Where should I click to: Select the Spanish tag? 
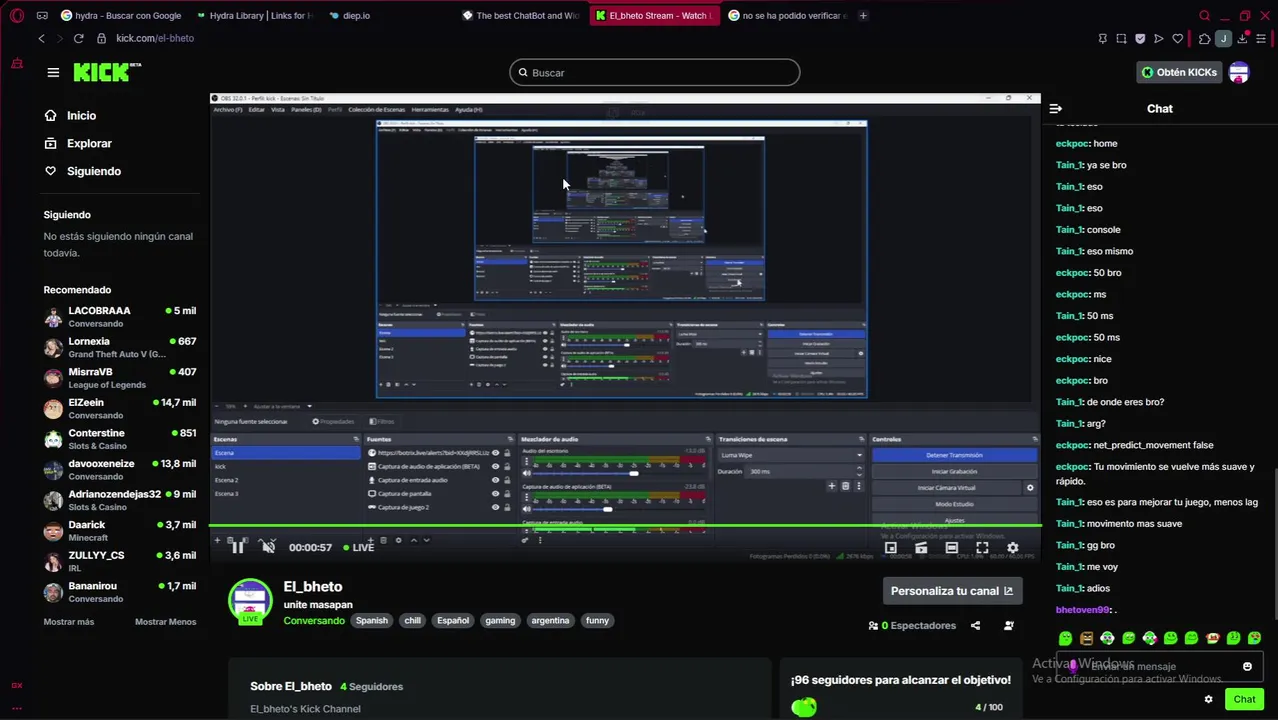pyautogui.click(x=371, y=621)
